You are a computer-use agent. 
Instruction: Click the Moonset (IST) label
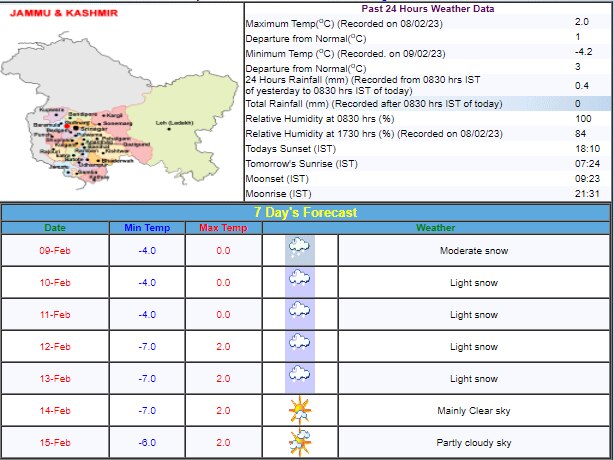coord(277,179)
